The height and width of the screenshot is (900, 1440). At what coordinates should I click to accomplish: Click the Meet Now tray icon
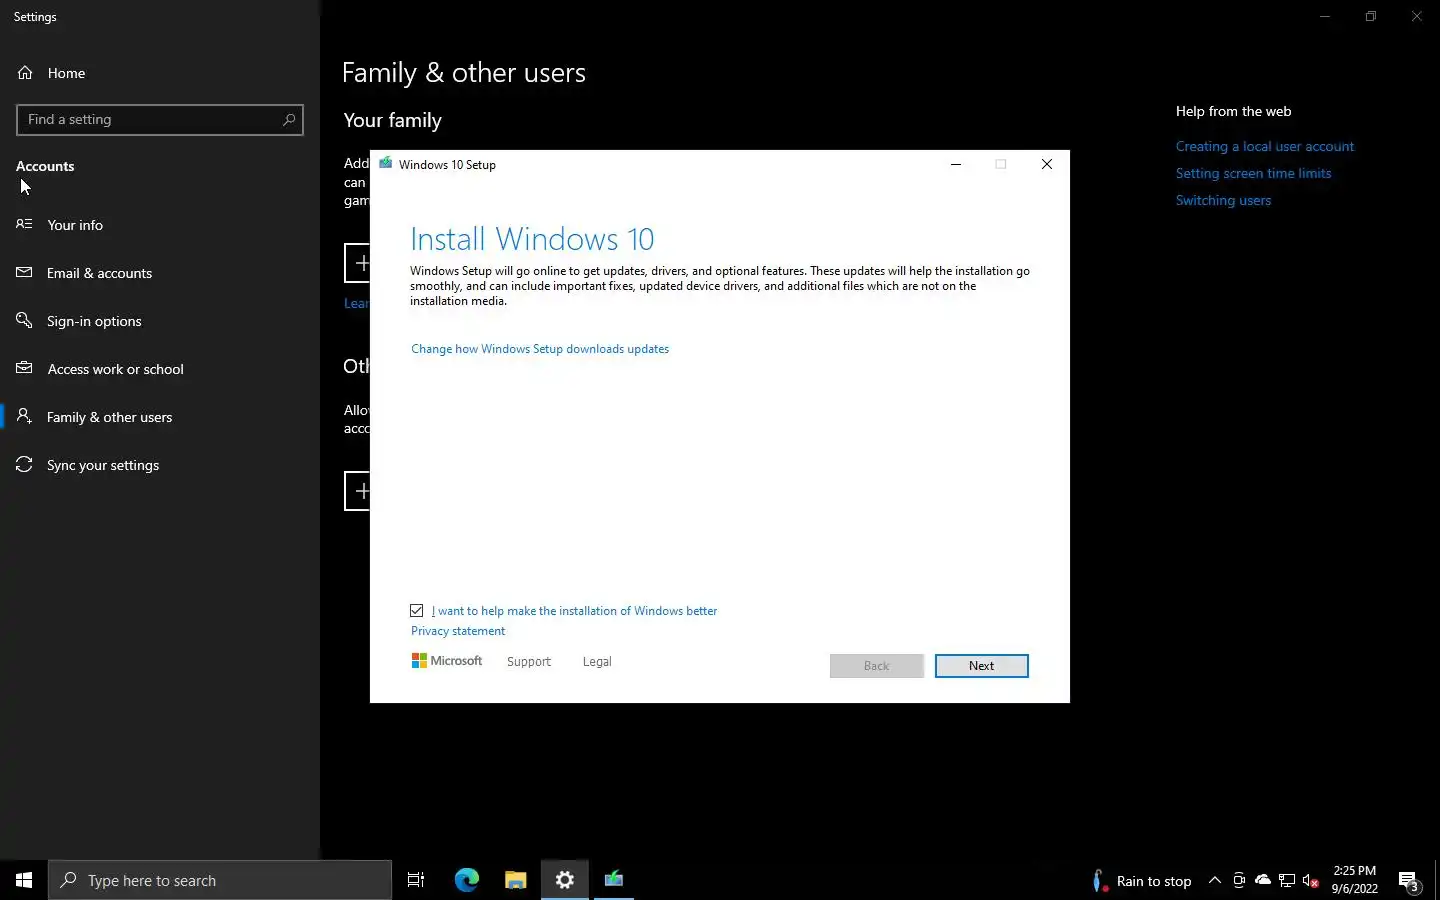tap(1239, 881)
